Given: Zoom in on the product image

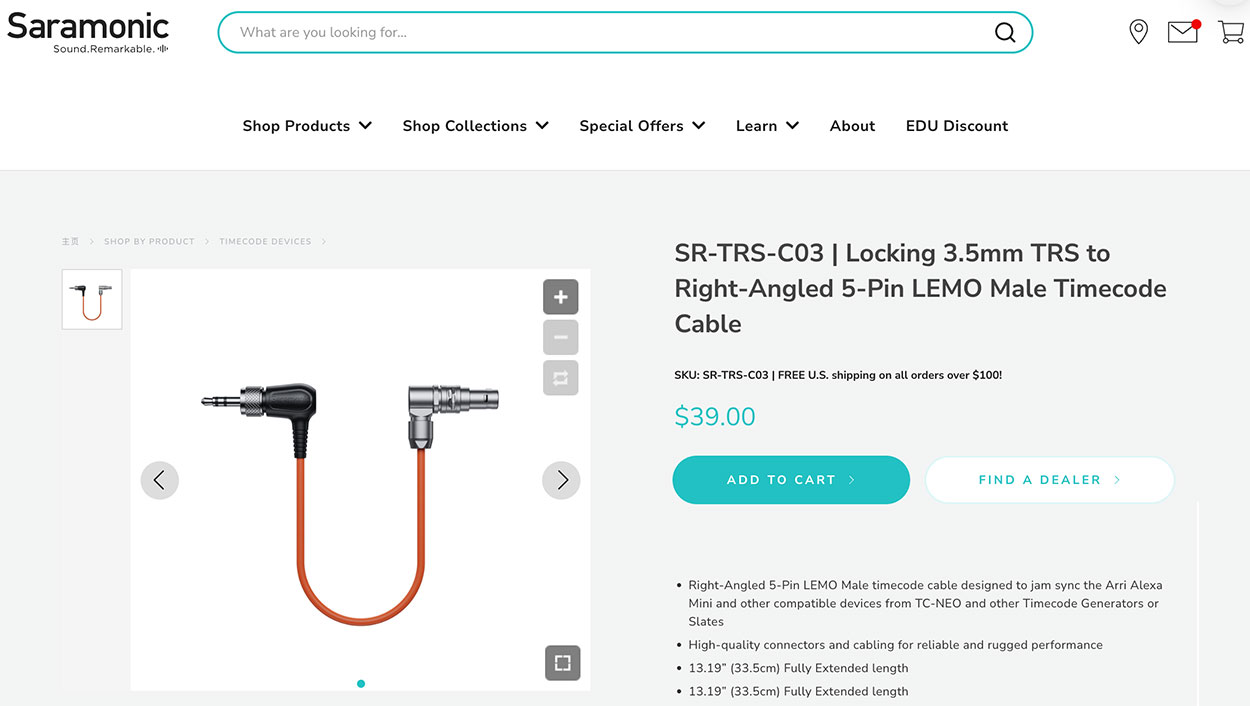Looking at the screenshot, I should [561, 297].
